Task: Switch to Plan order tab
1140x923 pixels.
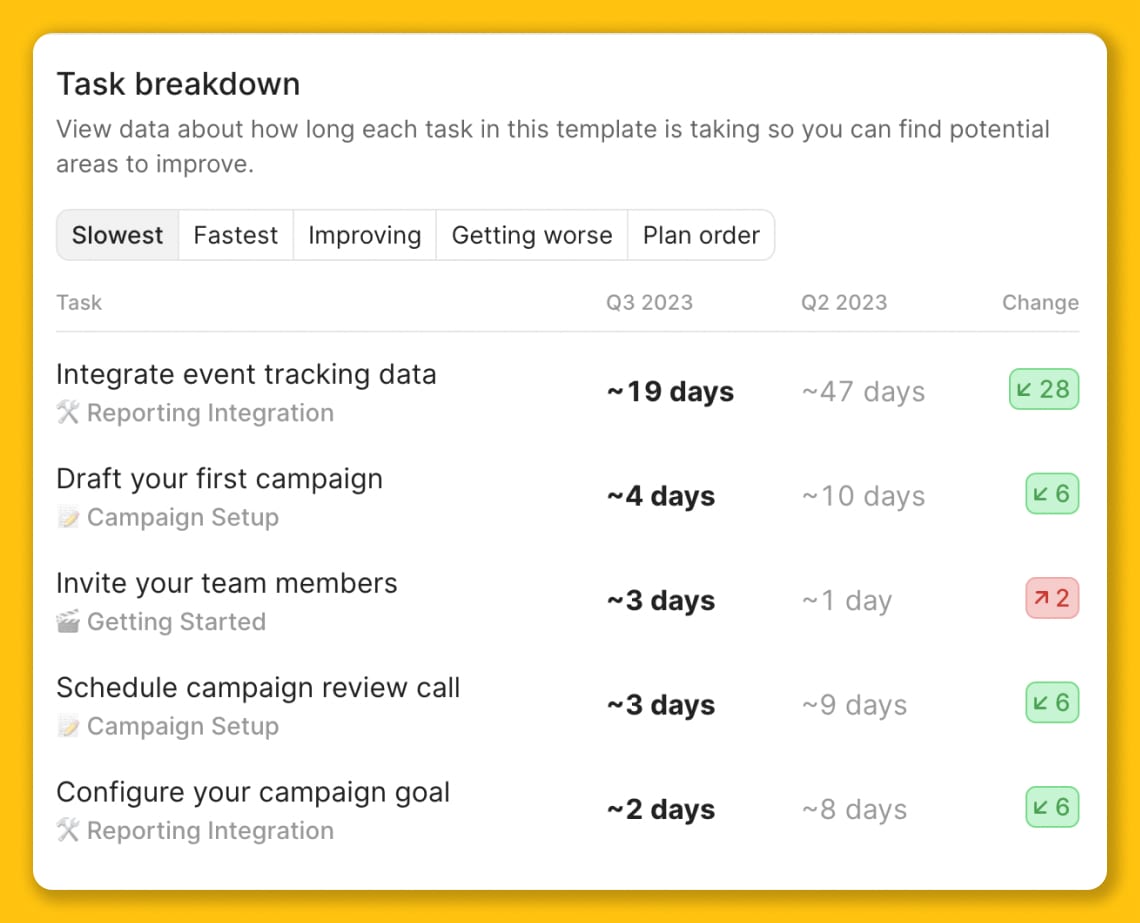Action: [x=701, y=235]
